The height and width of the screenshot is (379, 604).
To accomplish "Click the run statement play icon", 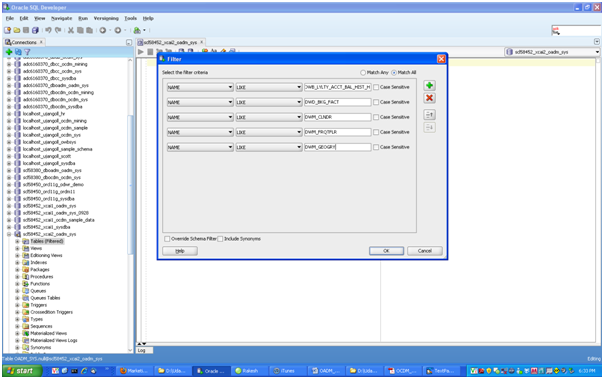I will coord(141,52).
